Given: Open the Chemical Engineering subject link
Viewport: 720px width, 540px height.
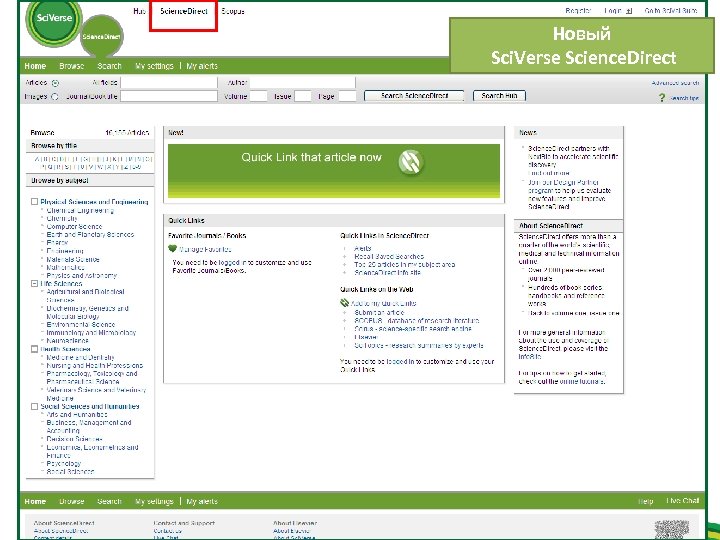Looking at the screenshot, I should click(80, 210).
